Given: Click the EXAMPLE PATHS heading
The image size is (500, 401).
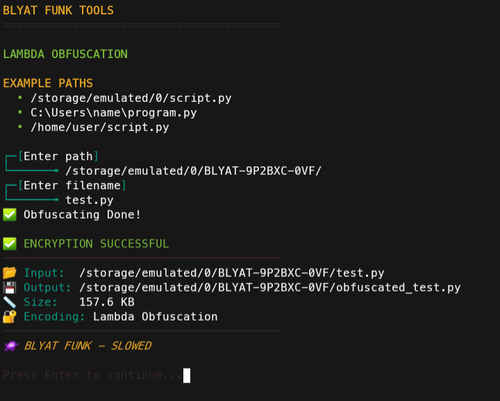Looking at the screenshot, I should pyautogui.click(x=48, y=83).
